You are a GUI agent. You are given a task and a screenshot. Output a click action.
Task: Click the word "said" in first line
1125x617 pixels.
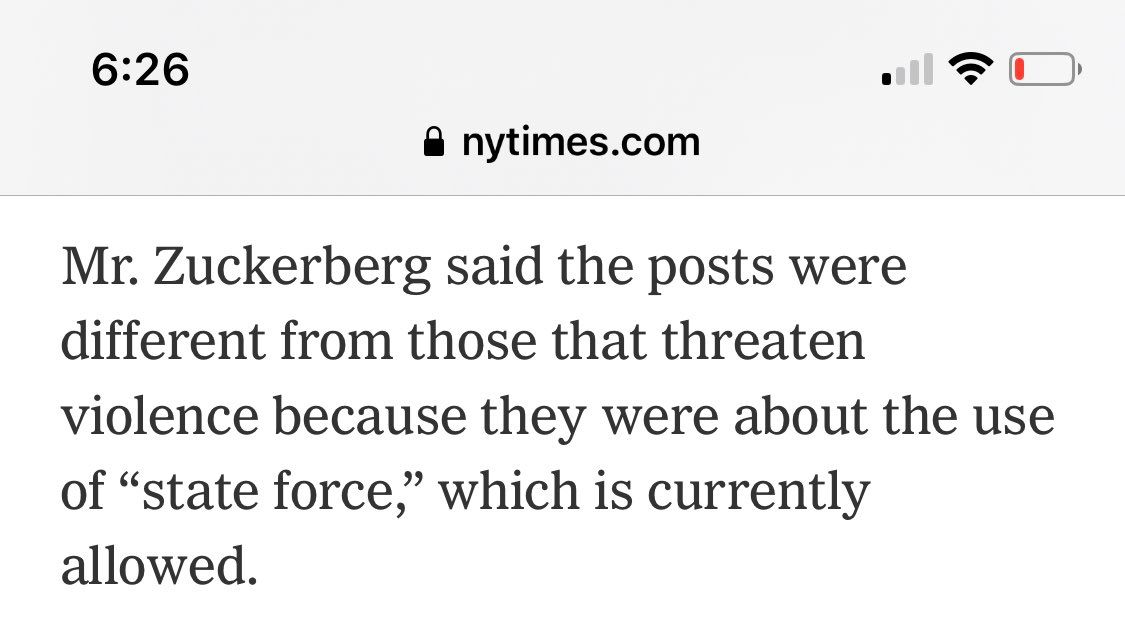point(486,268)
